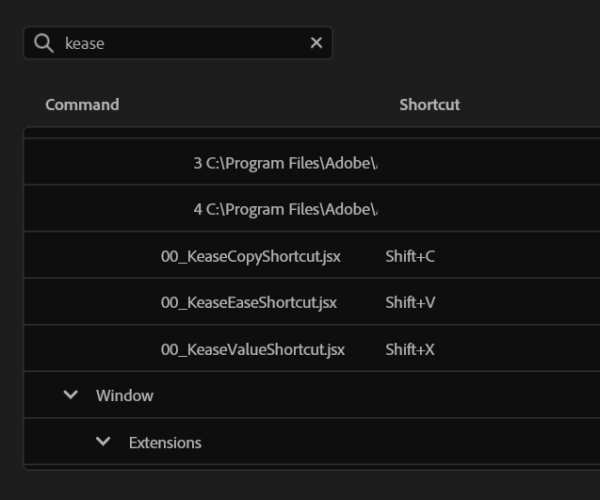The height and width of the screenshot is (500, 600).
Task: Collapse the Window group chevron
Action: [71, 394]
